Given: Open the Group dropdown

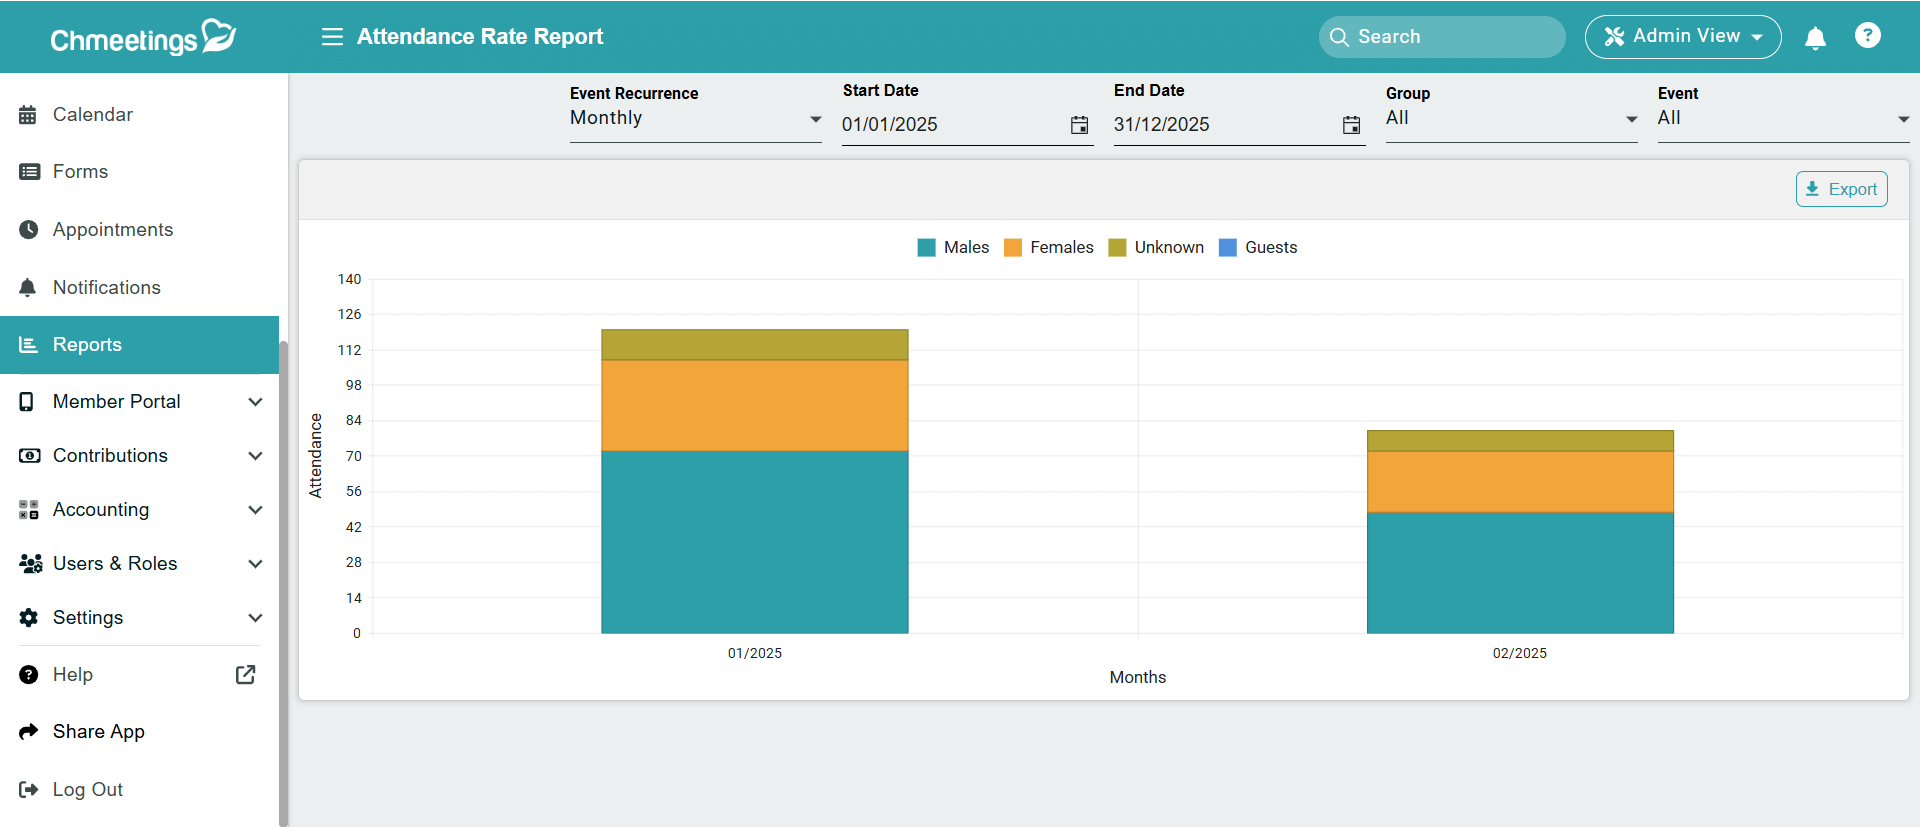Looking at the screenshot, I should coord(1512,118).
